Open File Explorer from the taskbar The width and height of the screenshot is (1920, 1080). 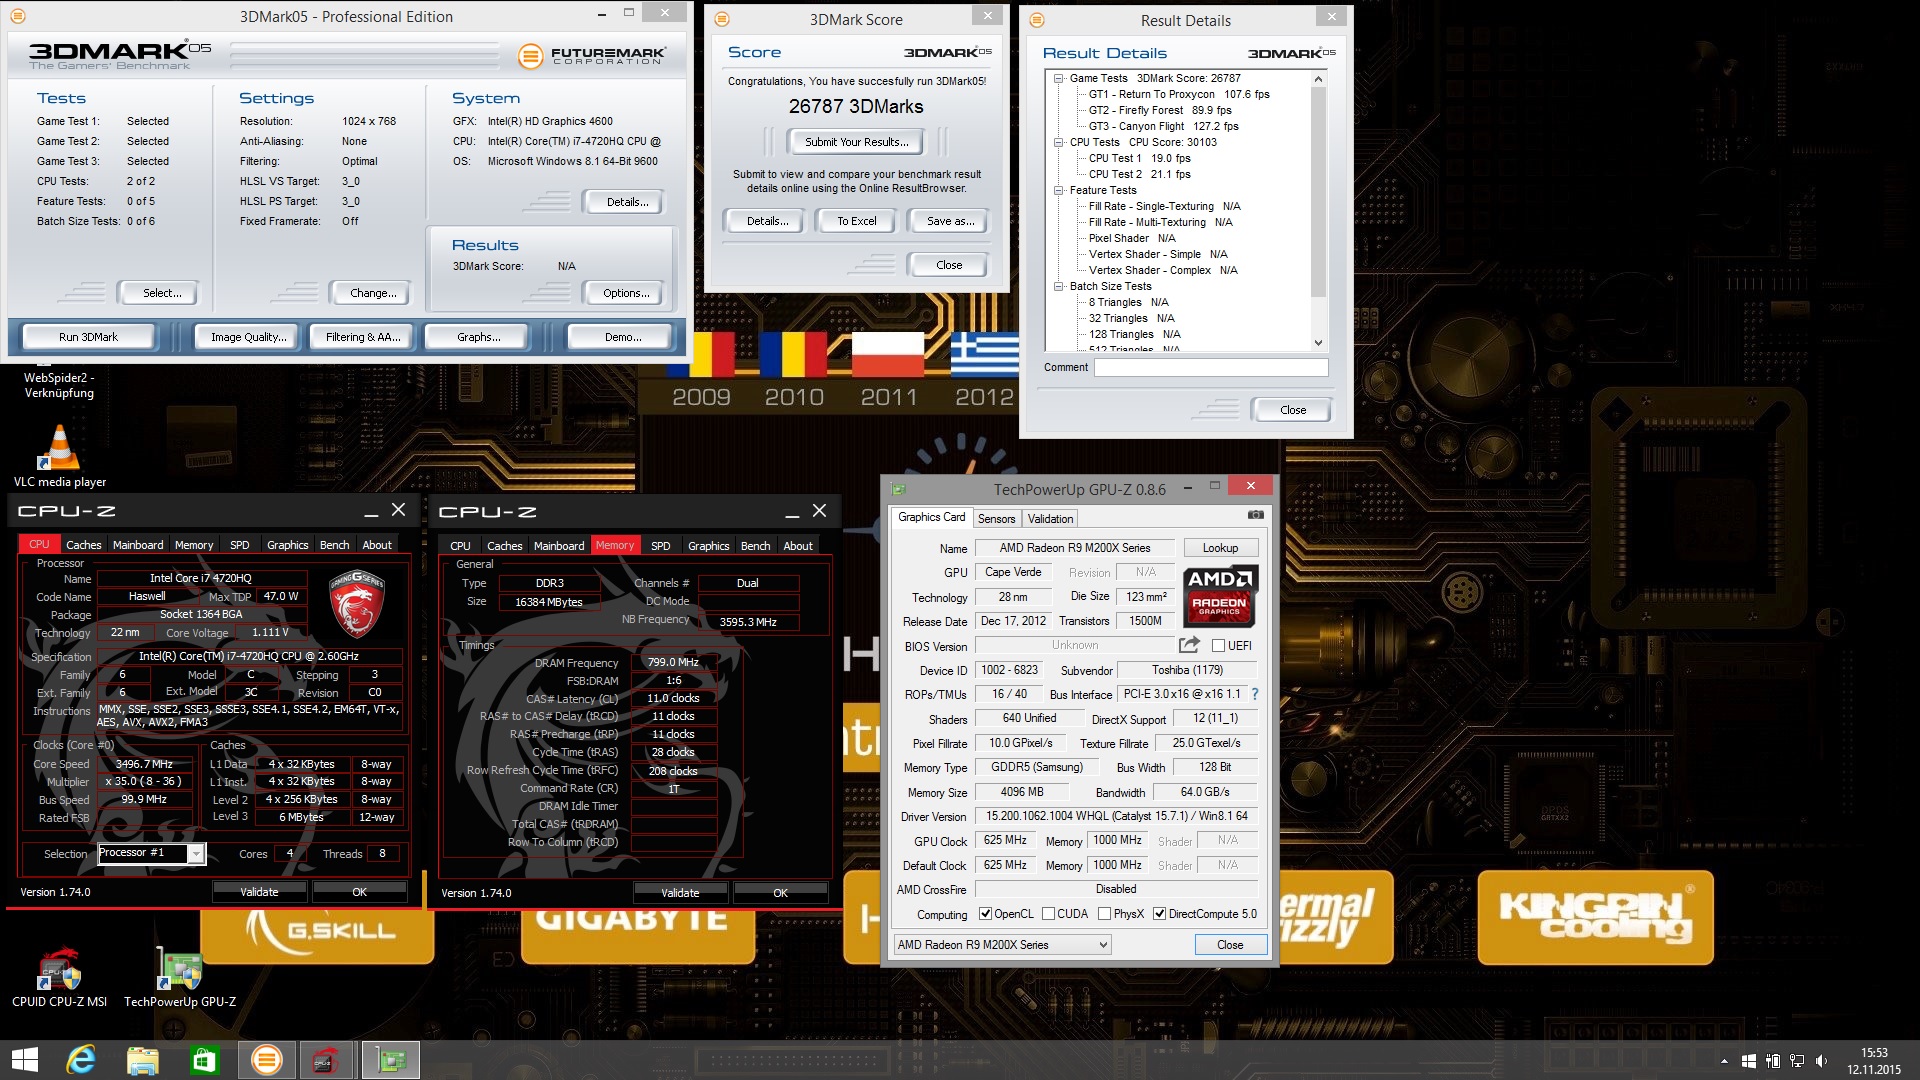[142, 1060]
